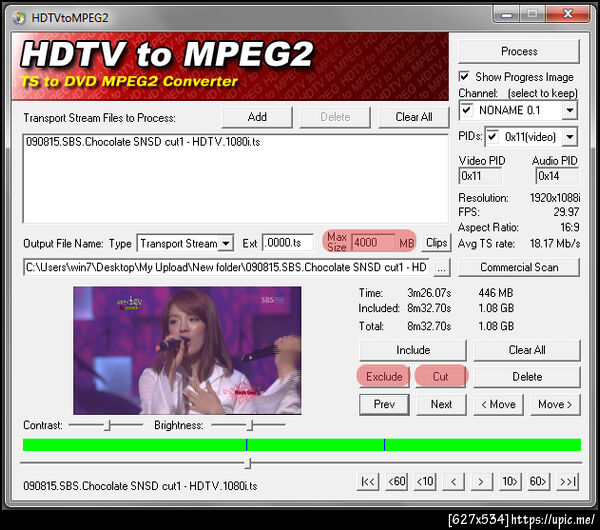
Task: Click the < Move button
Action: coord(498,404)
